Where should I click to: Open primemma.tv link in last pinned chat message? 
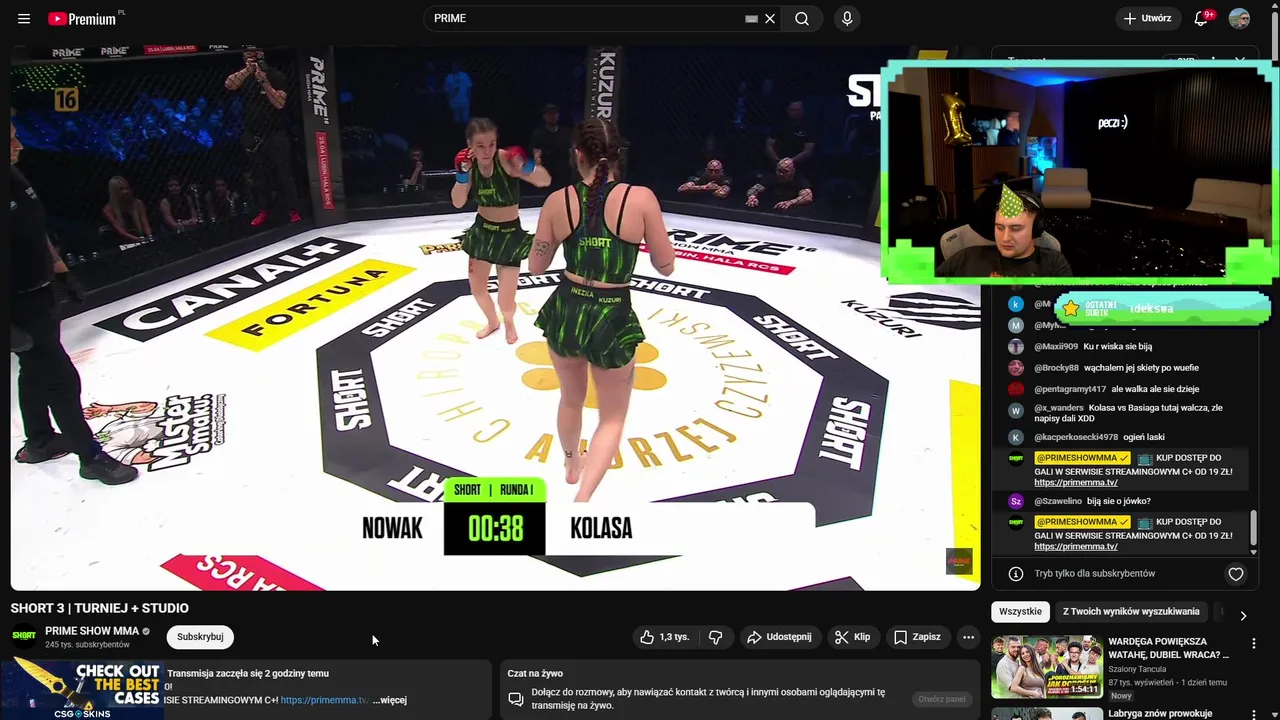[x=1076, y=547]
